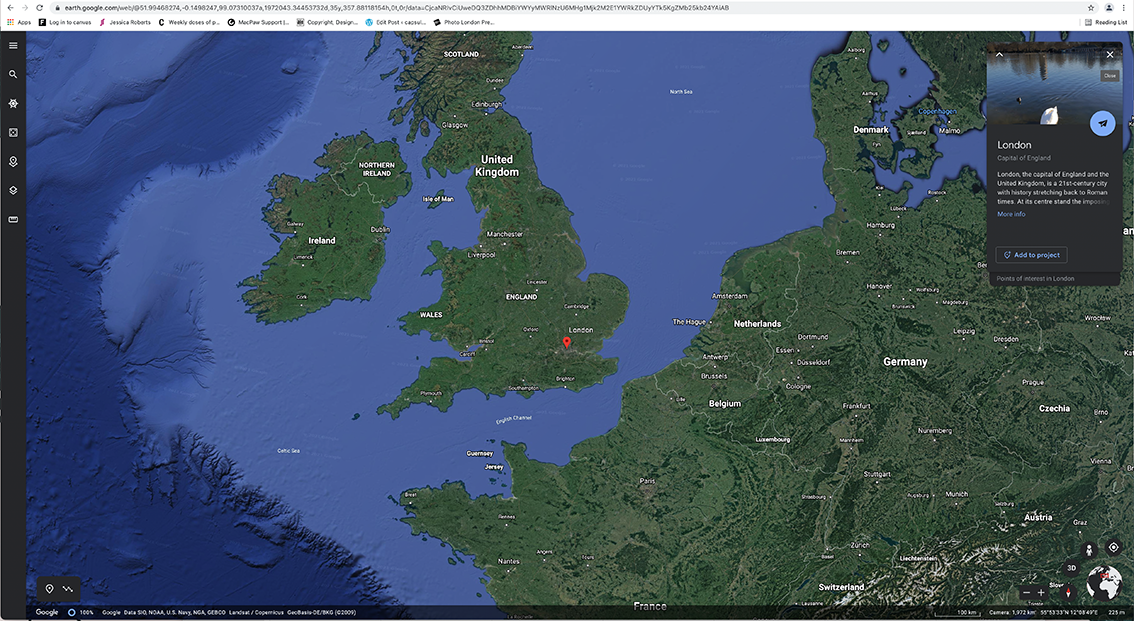Drop Pegman for Street View

point(1089,549)
